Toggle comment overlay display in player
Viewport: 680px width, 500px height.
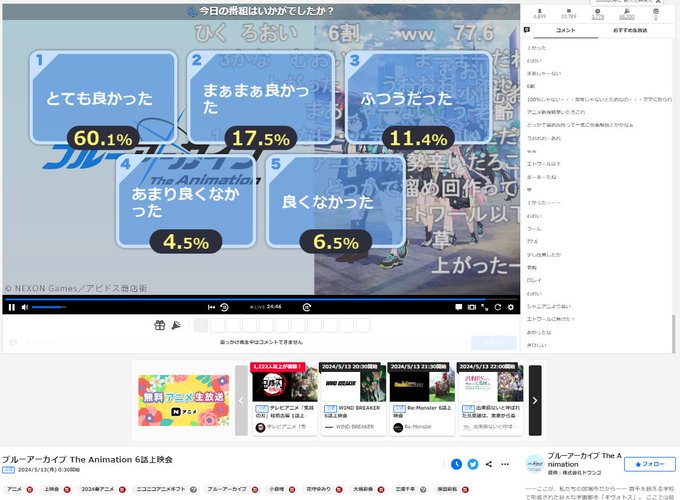[458, 307]
